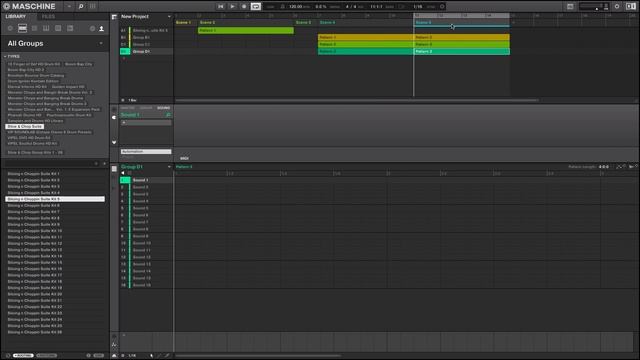
Task: Select the highlighted Slice & Chop Suite tag
Action: coord(24,127)
